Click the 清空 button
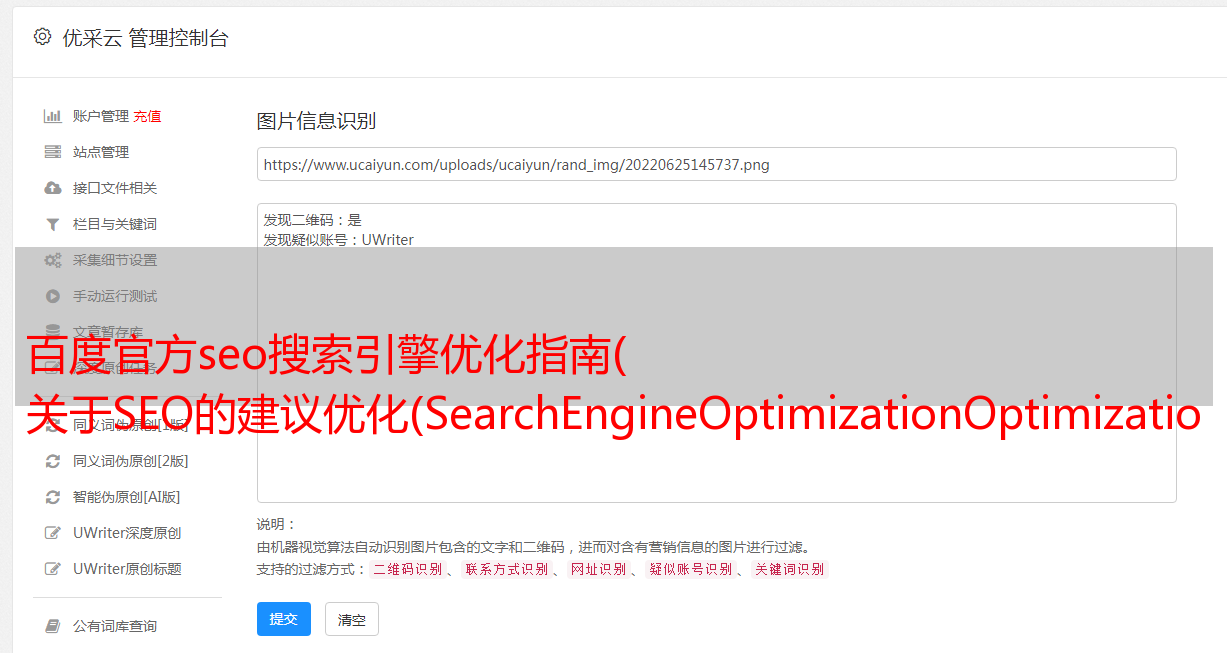Image resolution: width=1227 pixels, height=653 pixels. [x=352, y=619]
